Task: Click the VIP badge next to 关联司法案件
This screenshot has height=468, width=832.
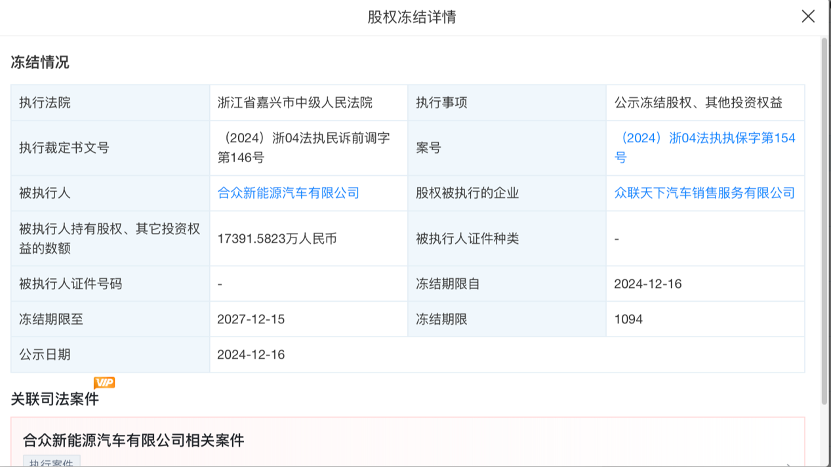Action: pyautogui.click(x=105, y=383)
